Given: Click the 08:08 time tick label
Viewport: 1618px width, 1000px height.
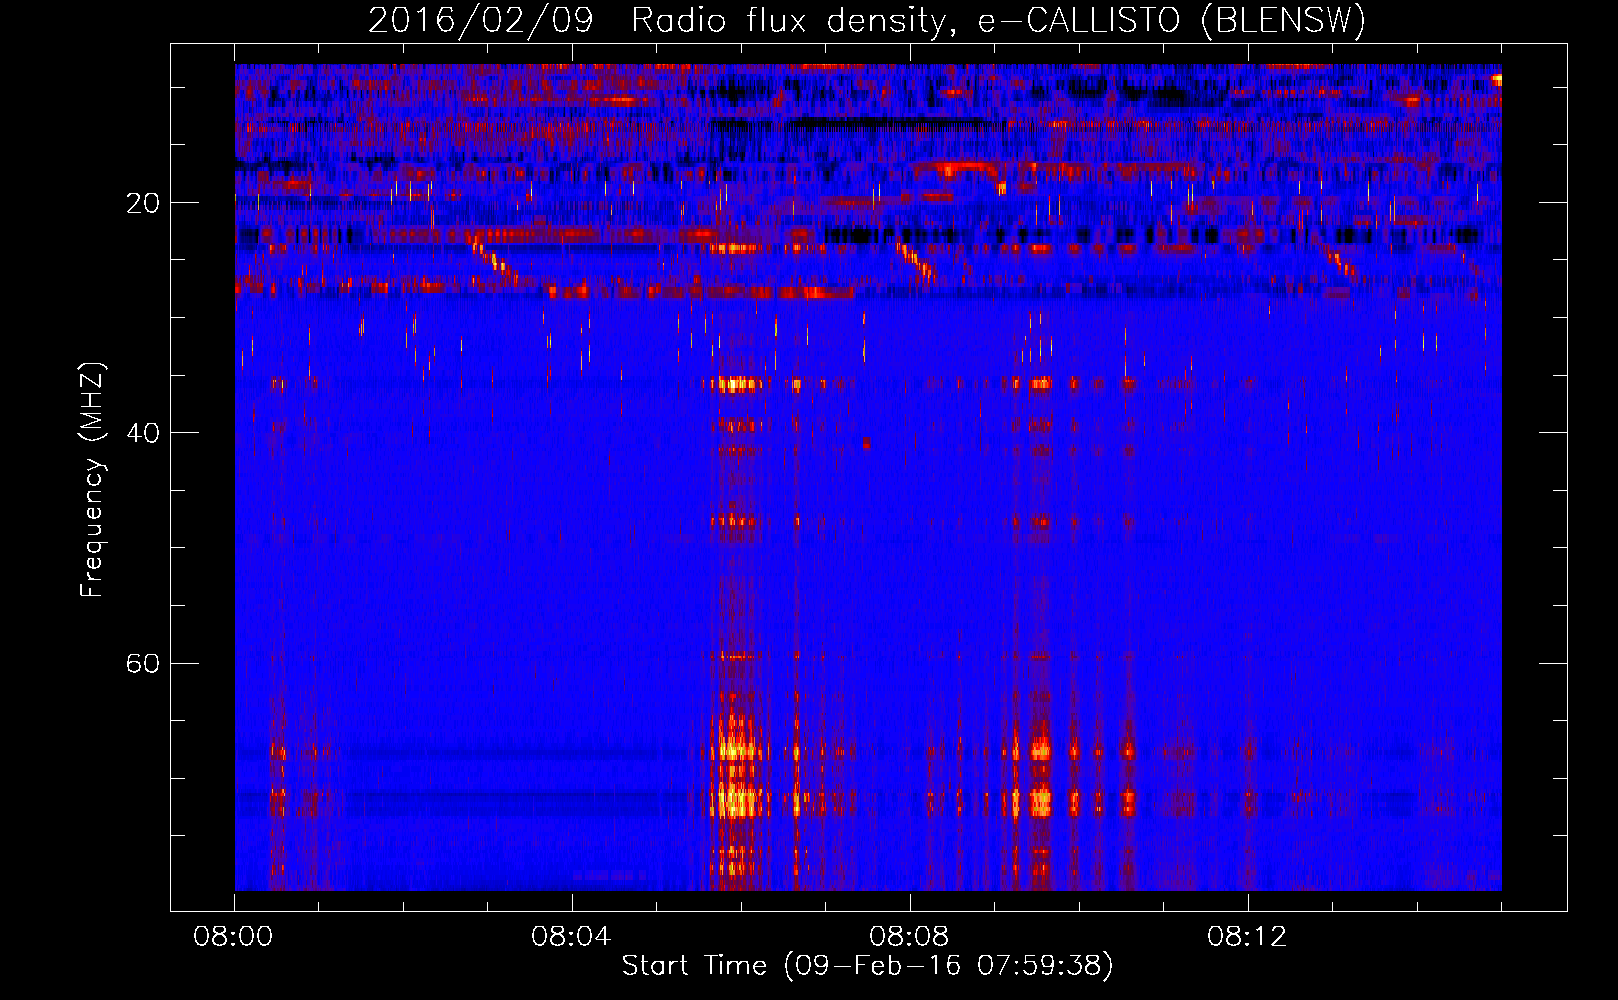Looking at the screenshot, I should pos(909,937).
